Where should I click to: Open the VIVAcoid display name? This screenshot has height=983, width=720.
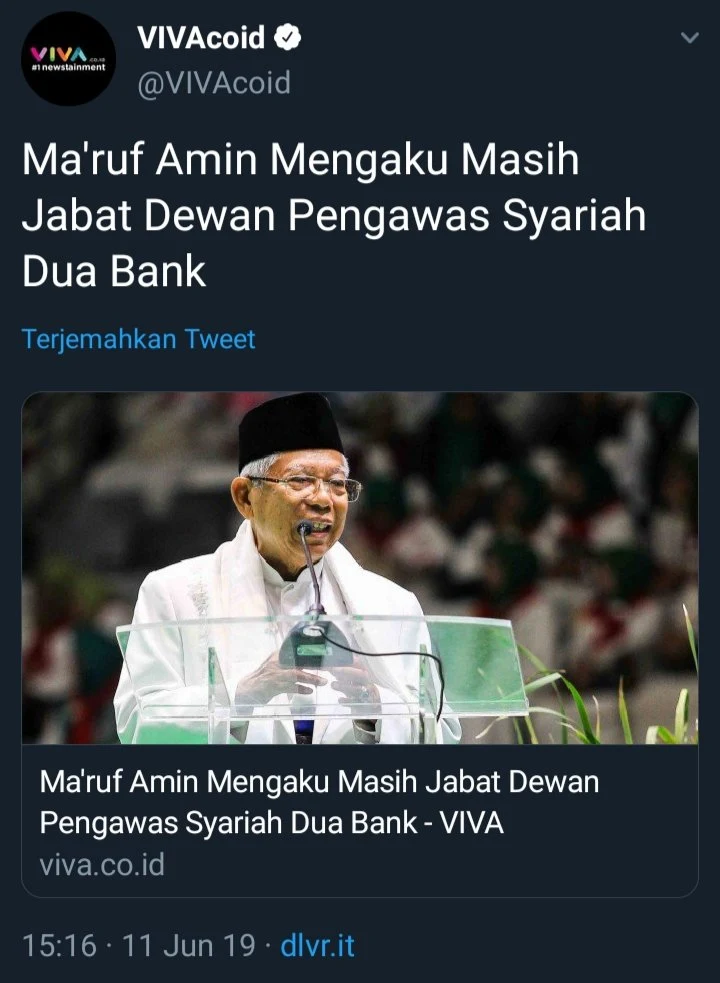coord(201,38)
